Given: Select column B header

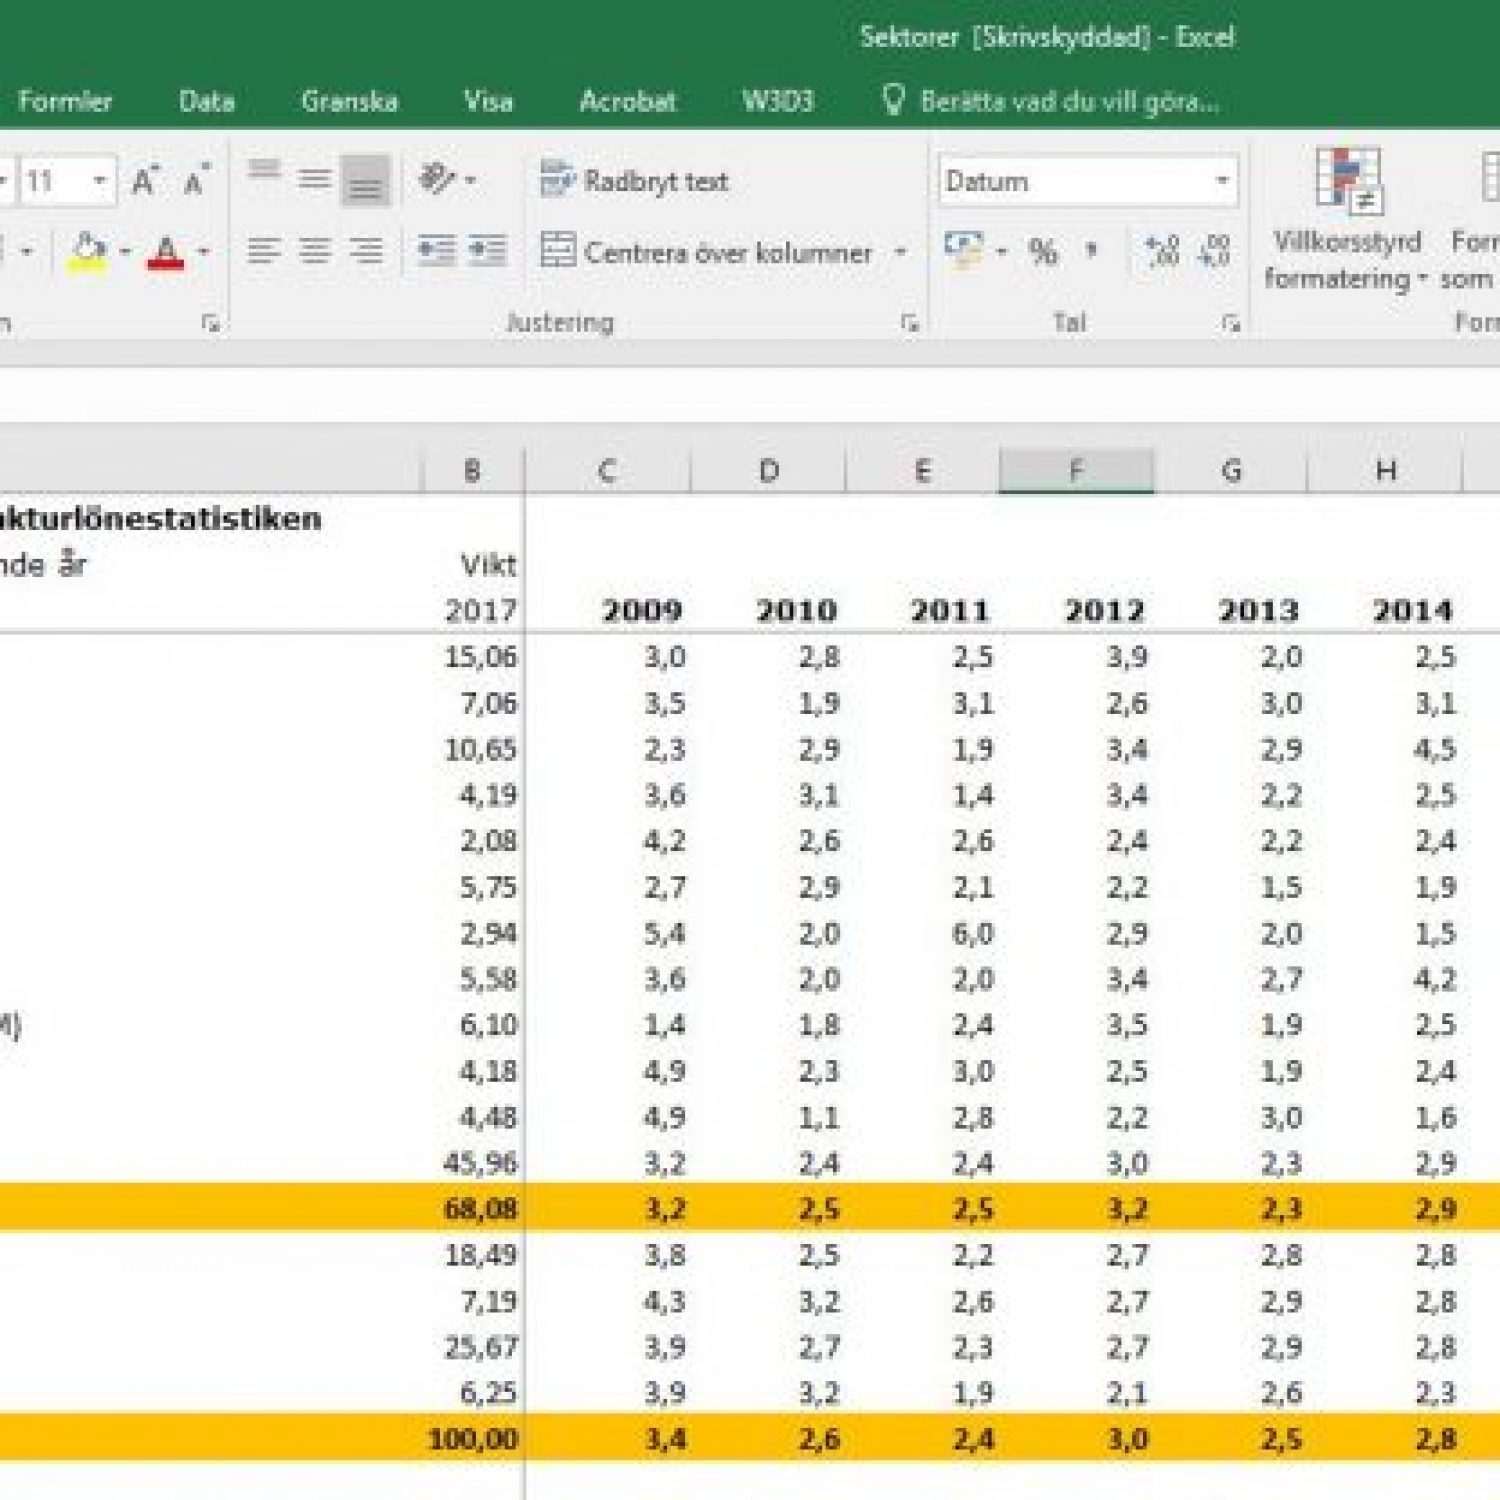Looking at the screenshot, I should 472,471.
